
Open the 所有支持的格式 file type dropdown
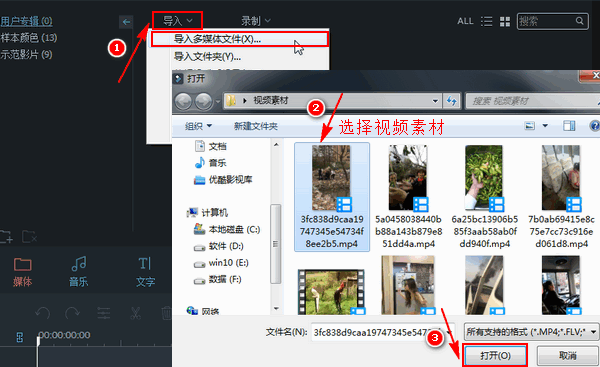(x=531, y=332)
